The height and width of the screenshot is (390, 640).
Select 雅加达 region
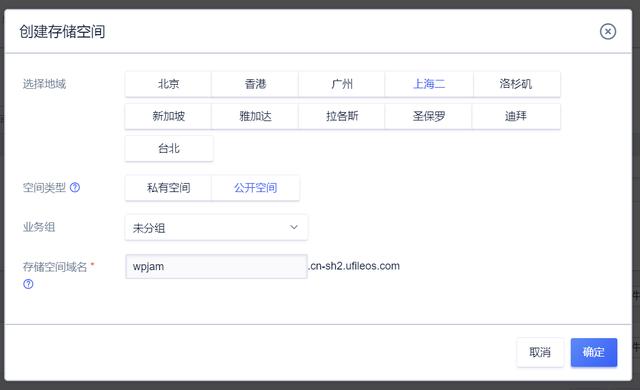255,116
